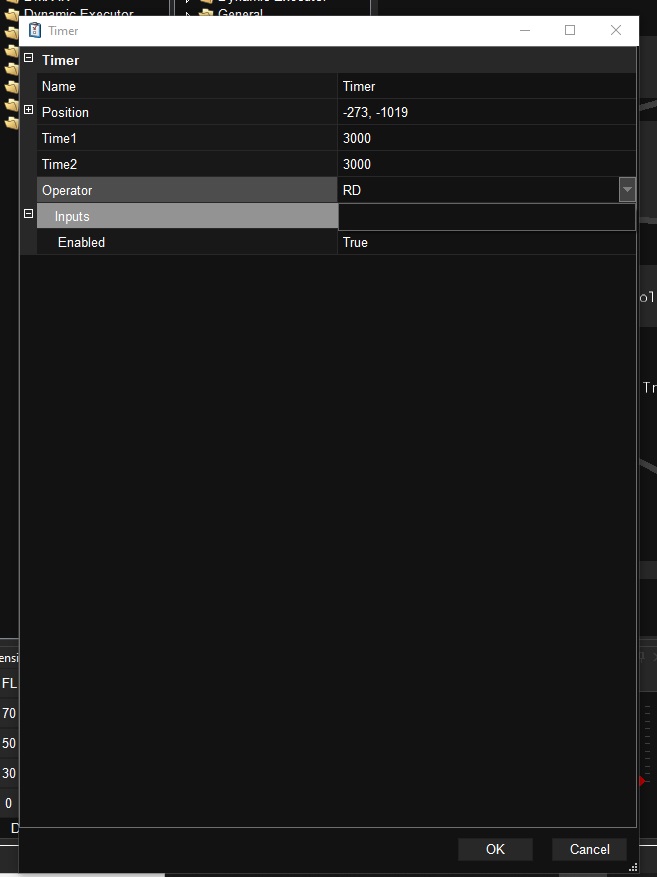Image resolution: width=657 pixels, height=877 pixels.
Task: Collapse the Timer property category
Action: 28,59
